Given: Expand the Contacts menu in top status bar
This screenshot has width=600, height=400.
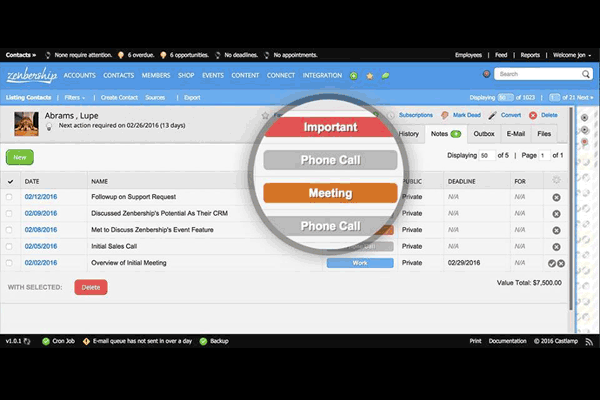Looking at the screenshot, I should (x=22, y=55).
